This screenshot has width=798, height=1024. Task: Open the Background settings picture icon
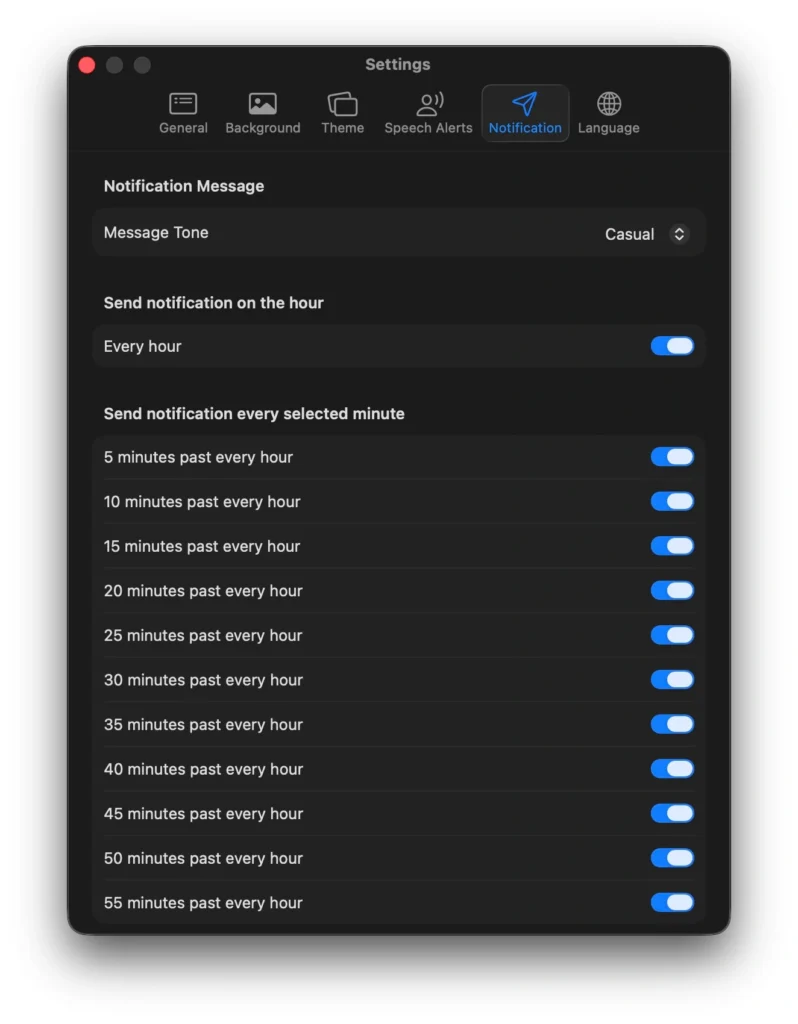click(x=263, y=104)
